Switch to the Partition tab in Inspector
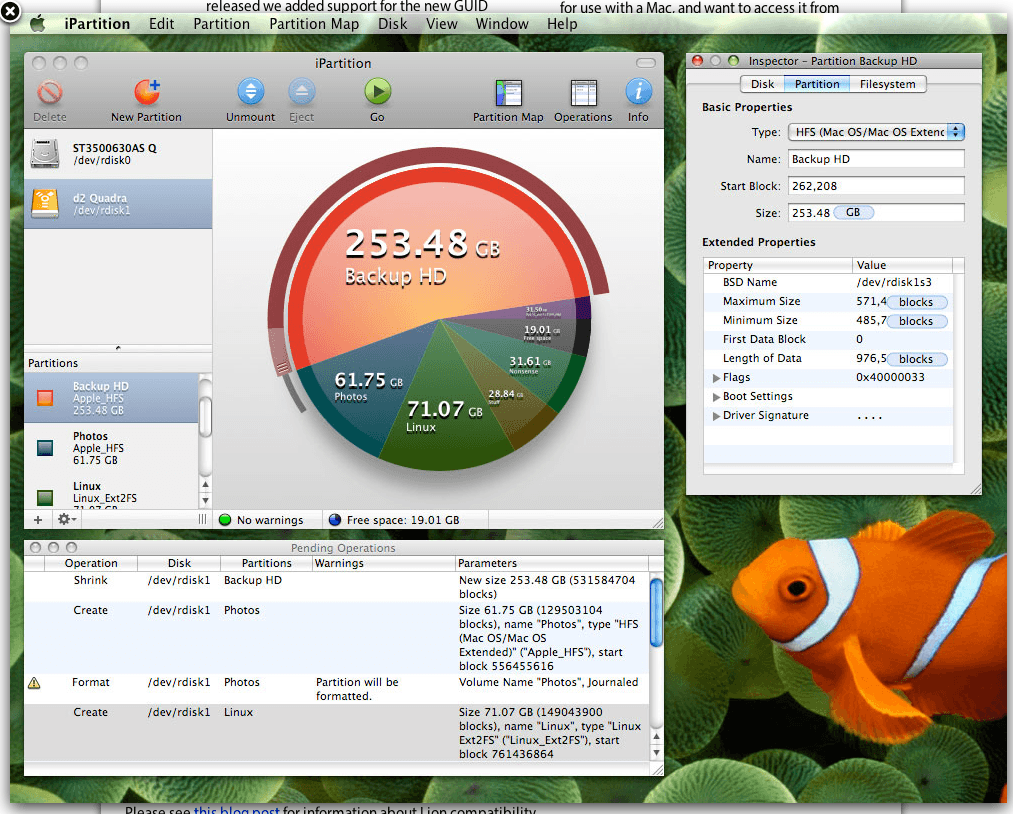The image size is (1013, 814). pos(817,84)
